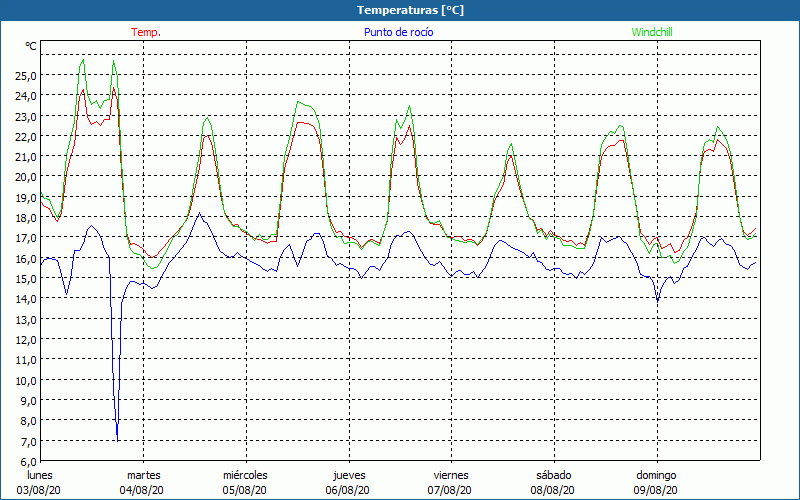Click the 'Windchill' green legend label

652,32
